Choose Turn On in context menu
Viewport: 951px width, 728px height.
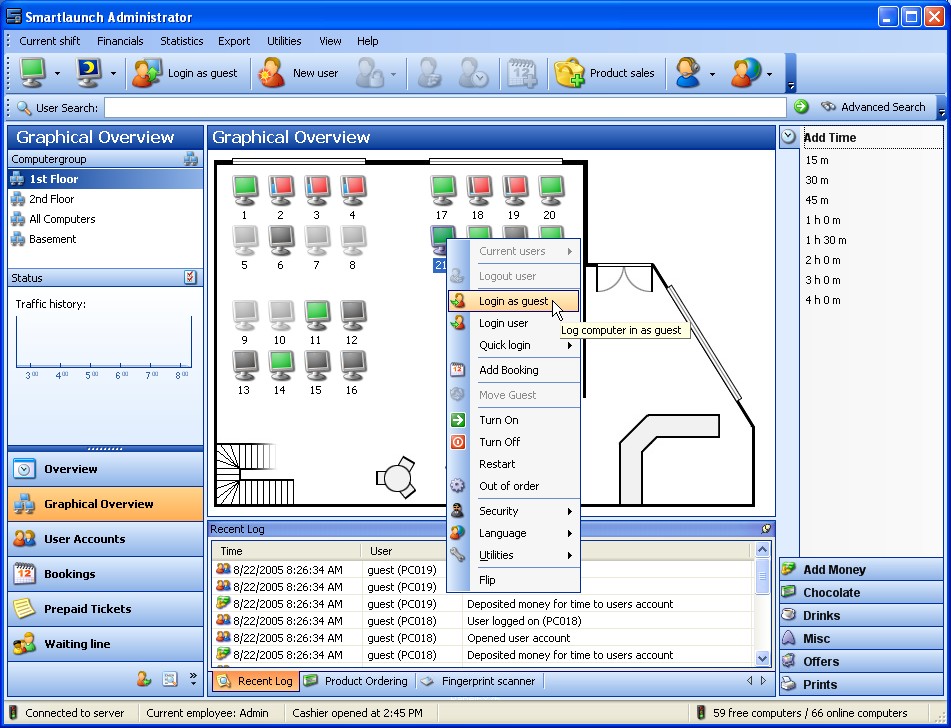point(513,420)
